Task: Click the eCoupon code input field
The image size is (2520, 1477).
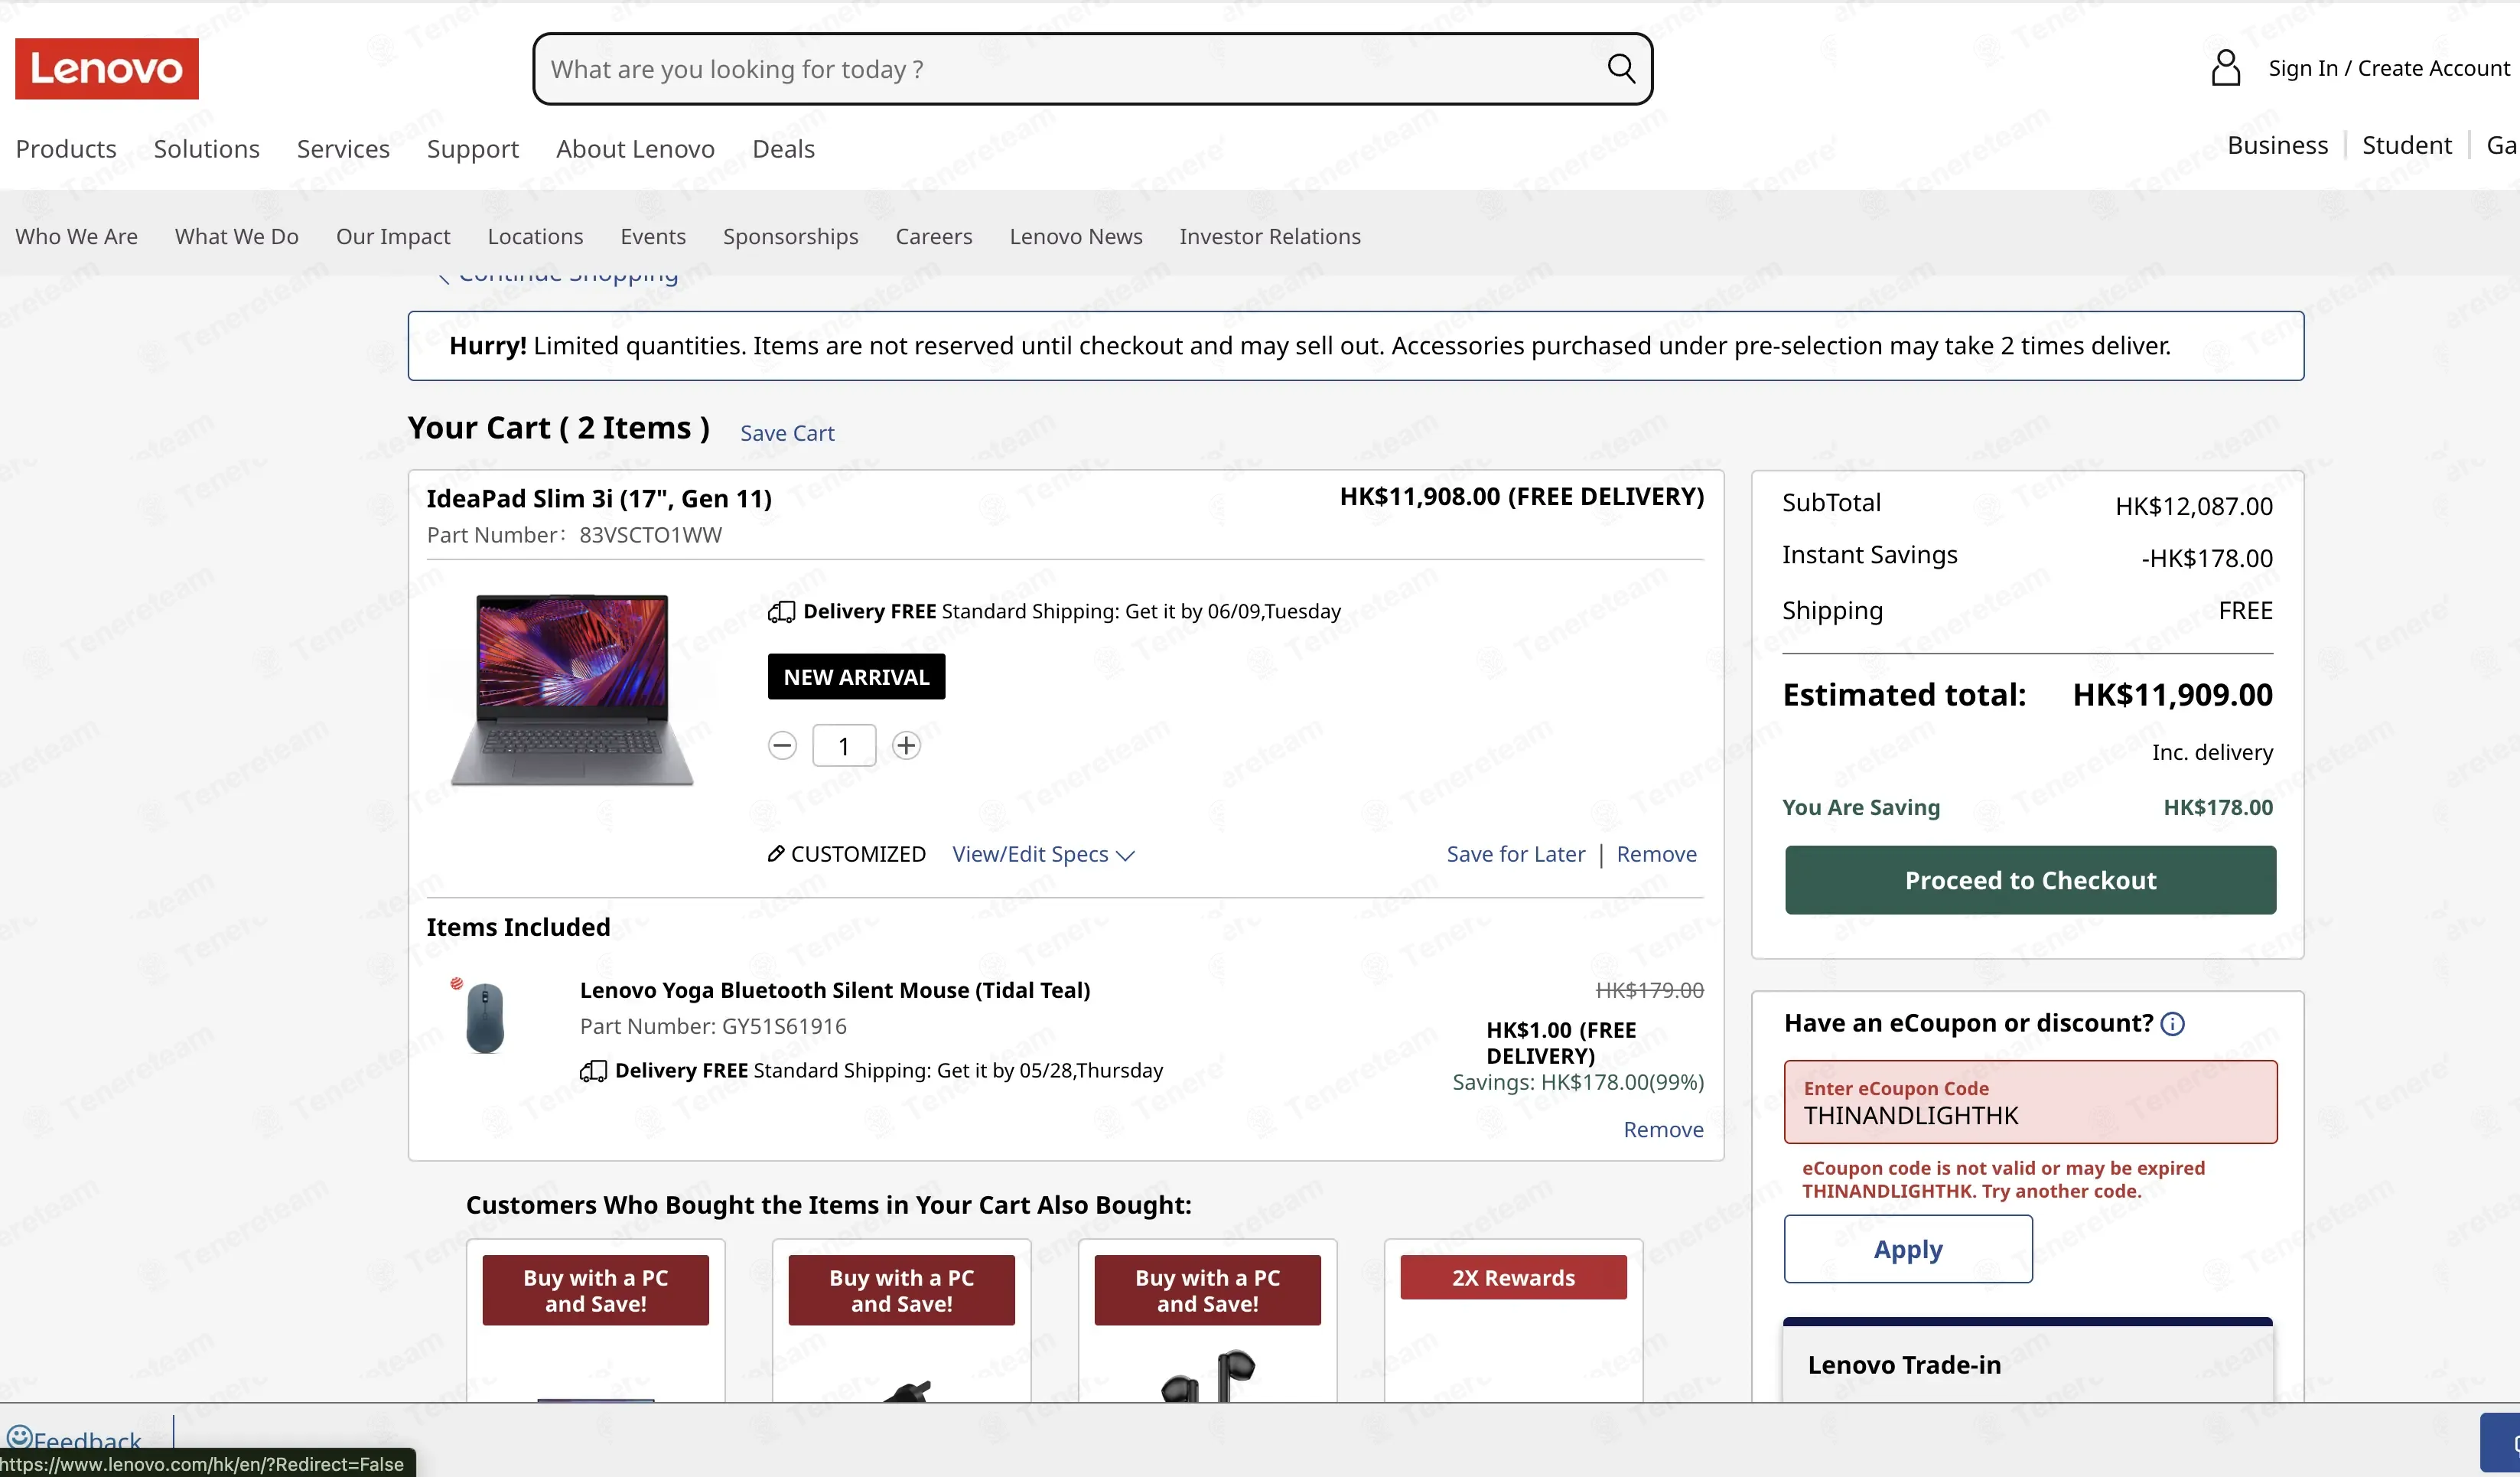Action: pyautogui.click(x=2030, y=1102)
